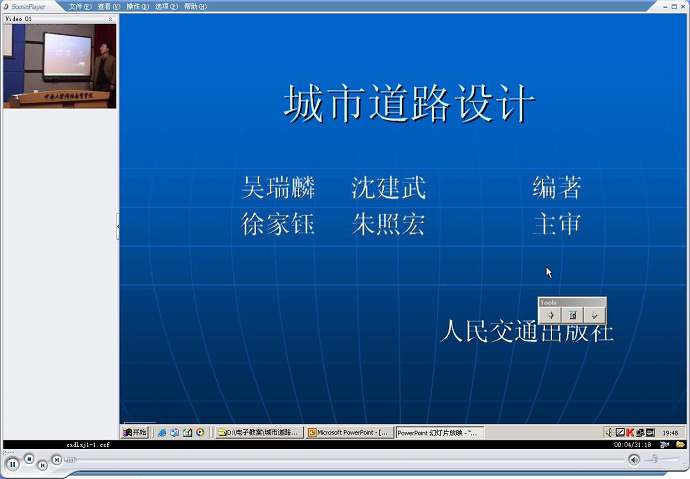Click the publisher text 人民交通出版社

tap(527, 331)
